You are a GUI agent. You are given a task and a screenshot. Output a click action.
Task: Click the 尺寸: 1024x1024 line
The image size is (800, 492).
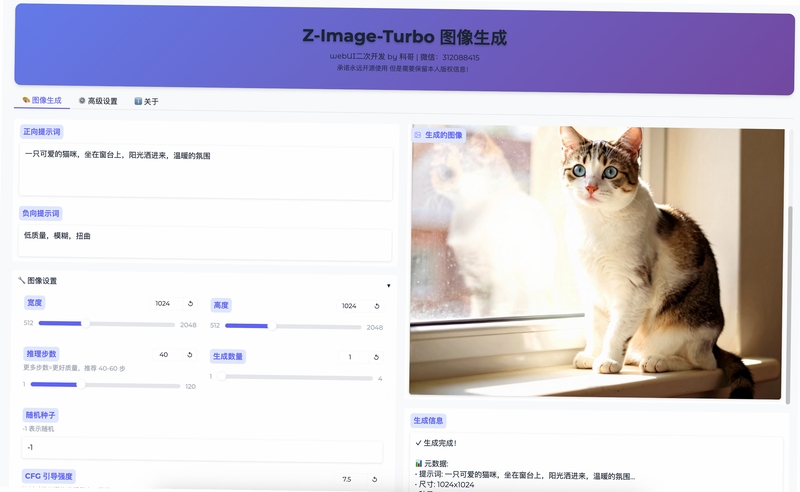[445, 484]
